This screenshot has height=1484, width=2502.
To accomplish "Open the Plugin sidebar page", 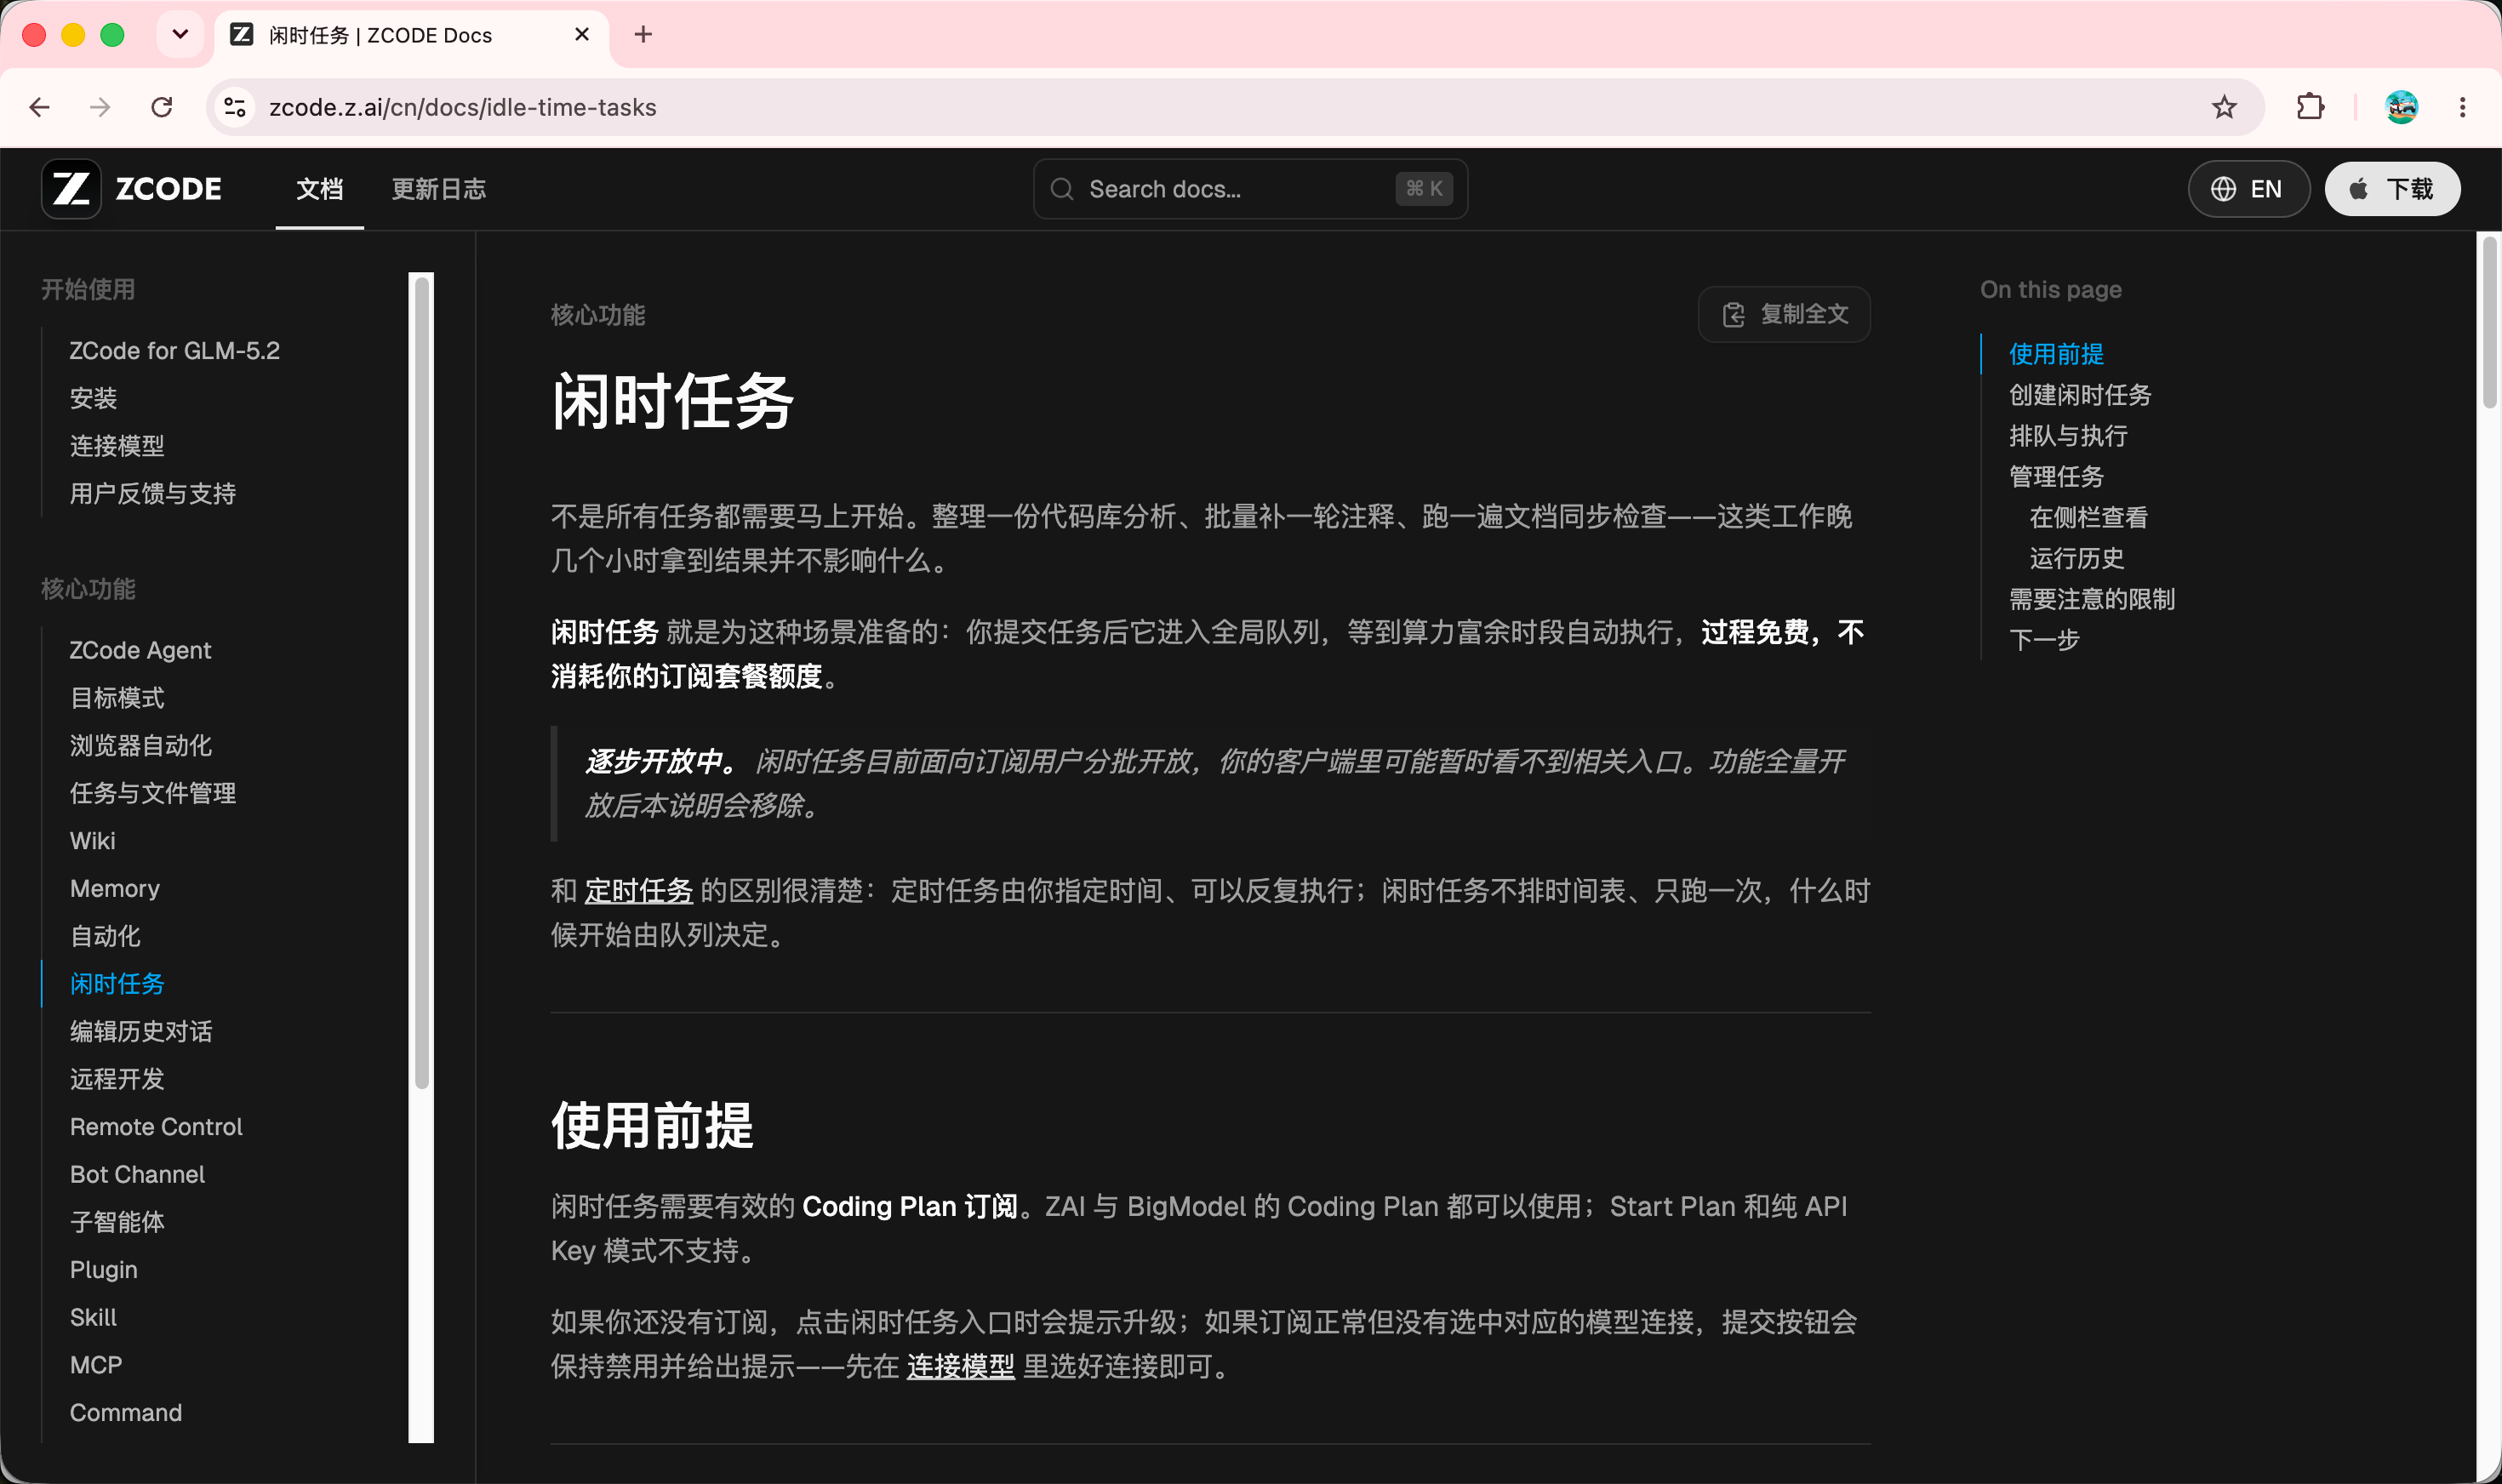I will [104, 1270].
